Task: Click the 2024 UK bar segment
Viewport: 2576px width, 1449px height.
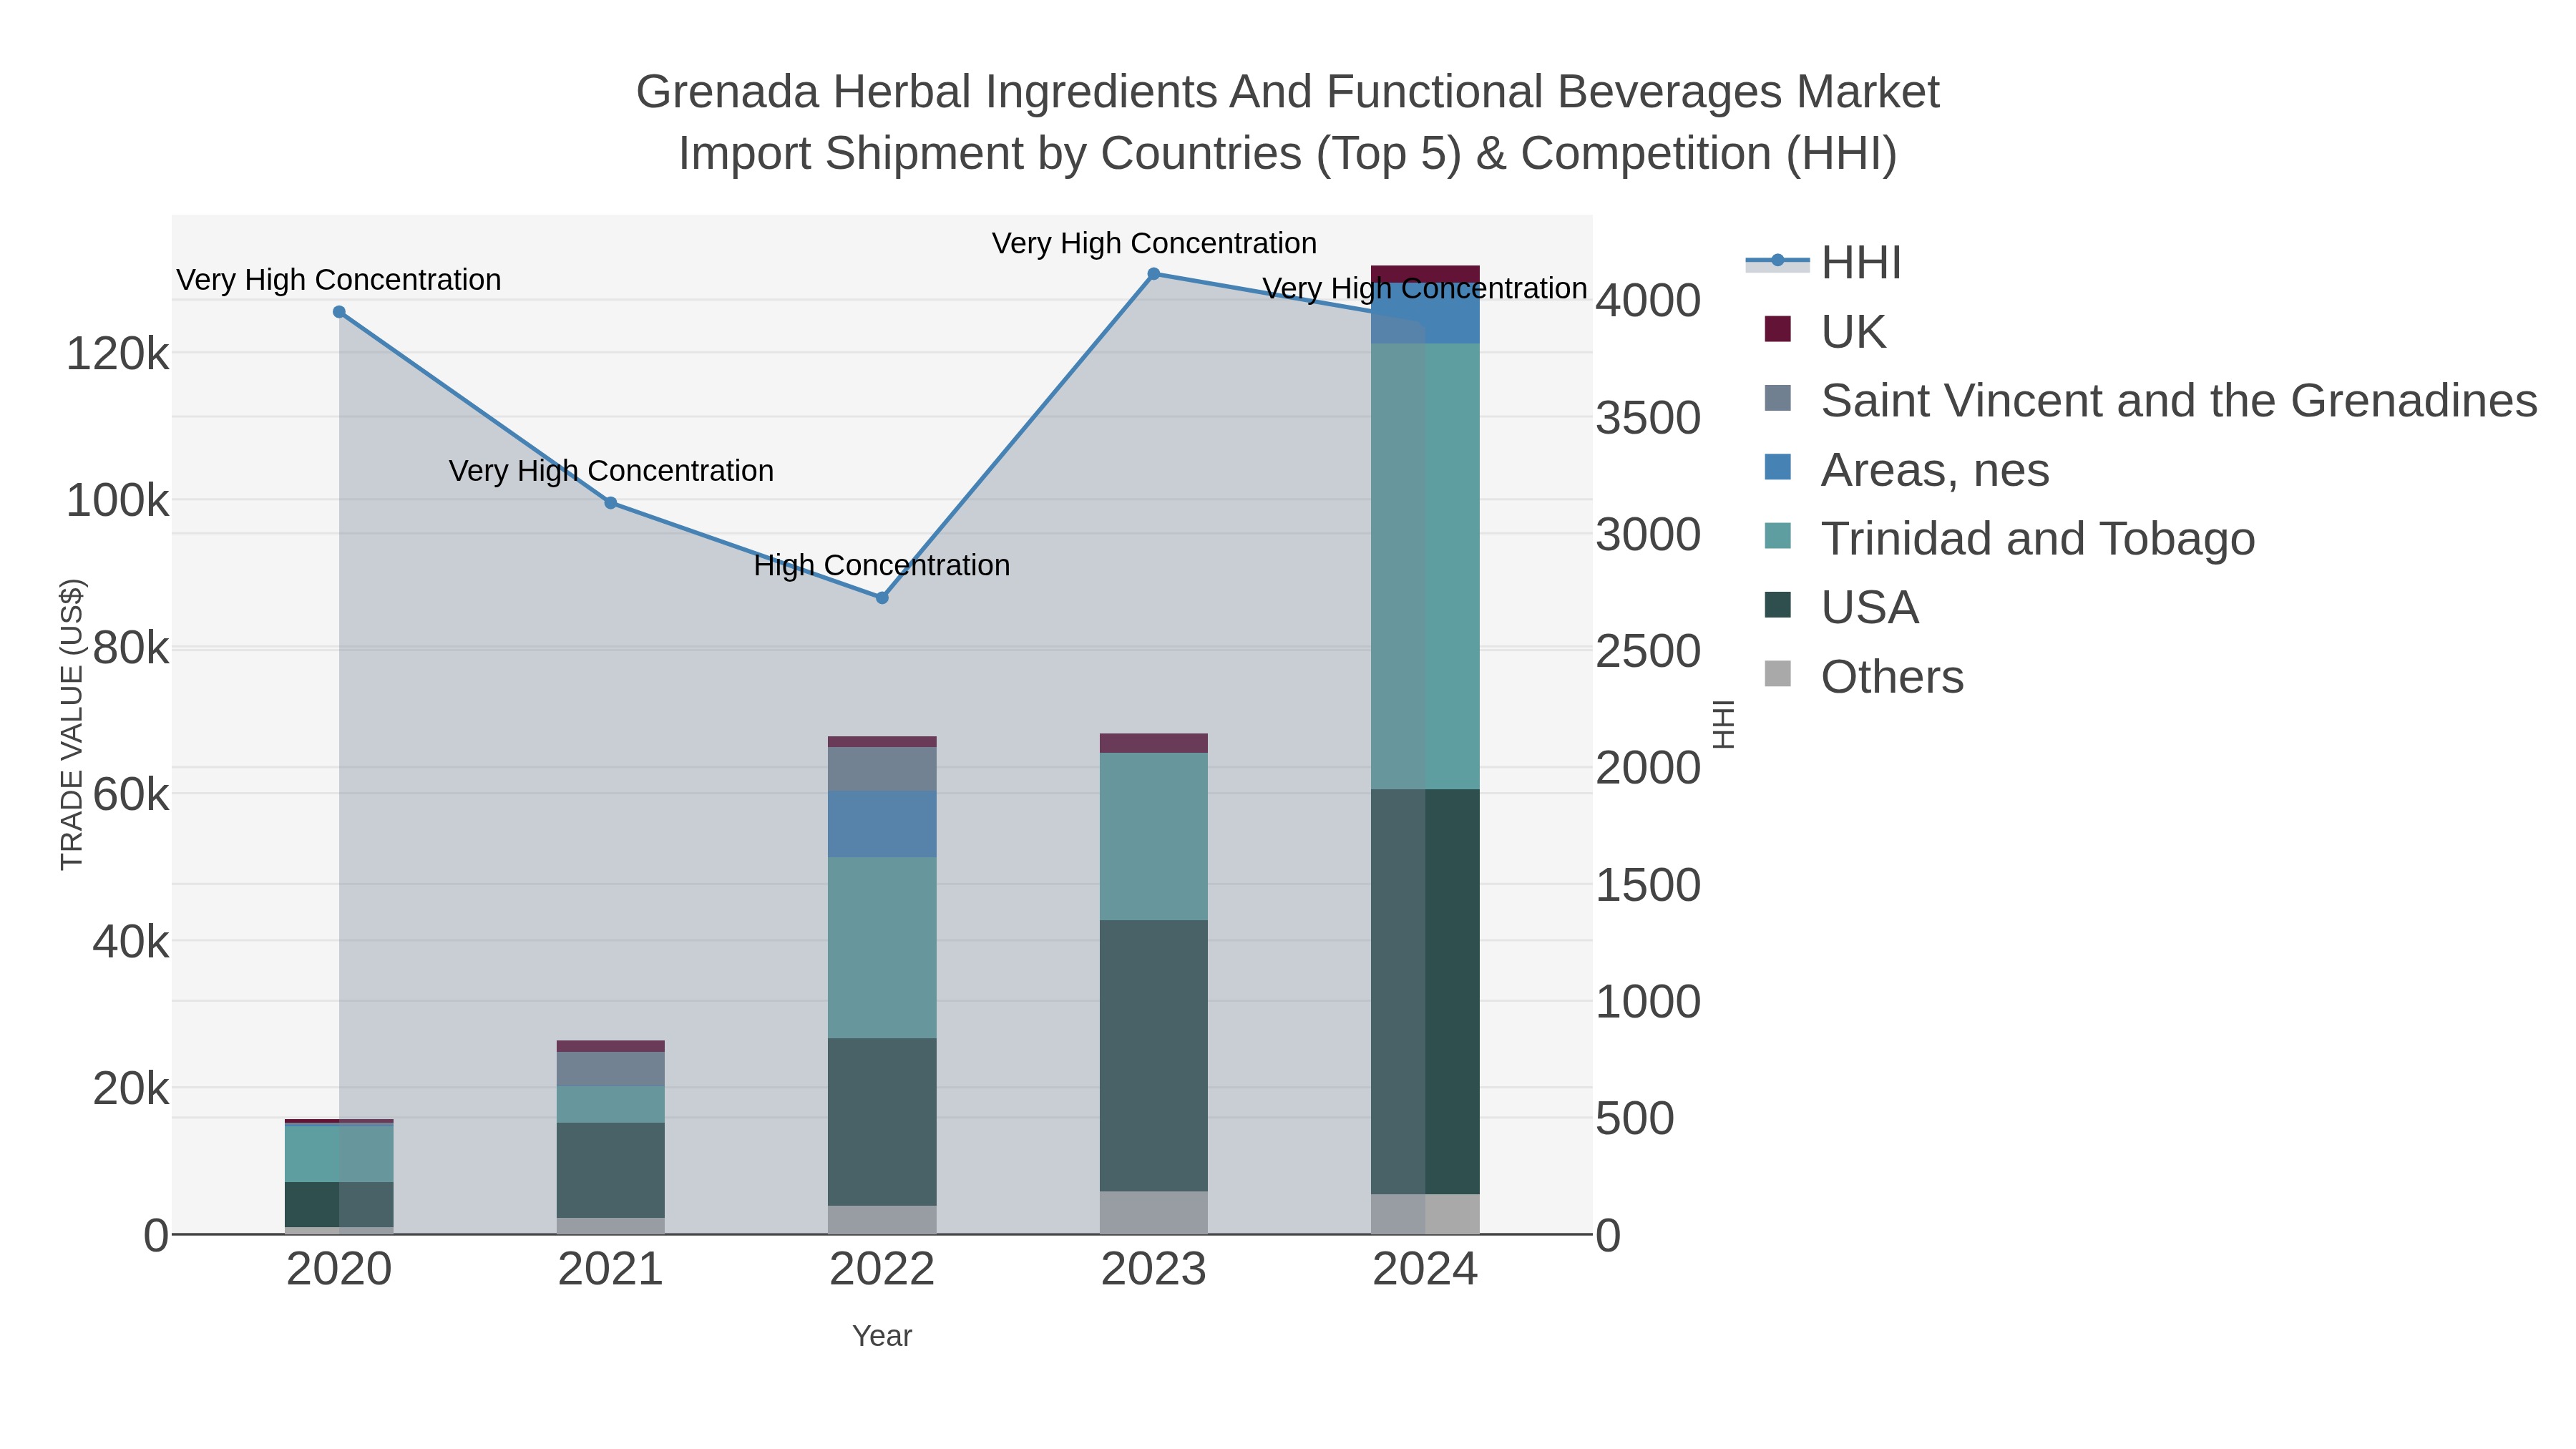Action: click(1425, 275)
